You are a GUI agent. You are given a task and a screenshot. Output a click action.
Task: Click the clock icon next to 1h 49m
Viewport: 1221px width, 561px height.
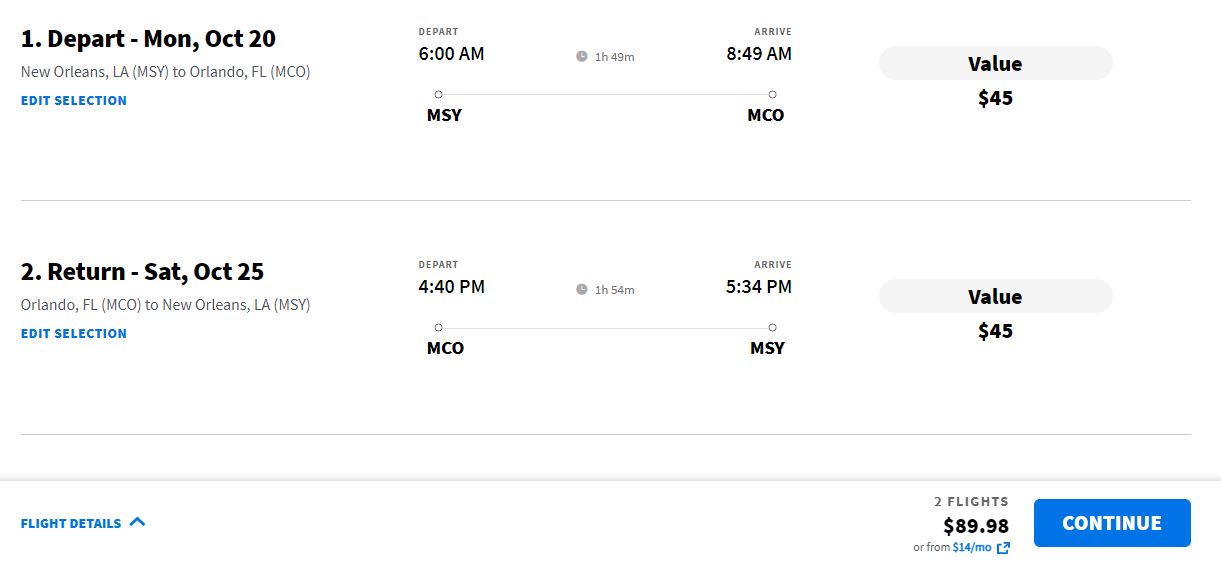582,57
